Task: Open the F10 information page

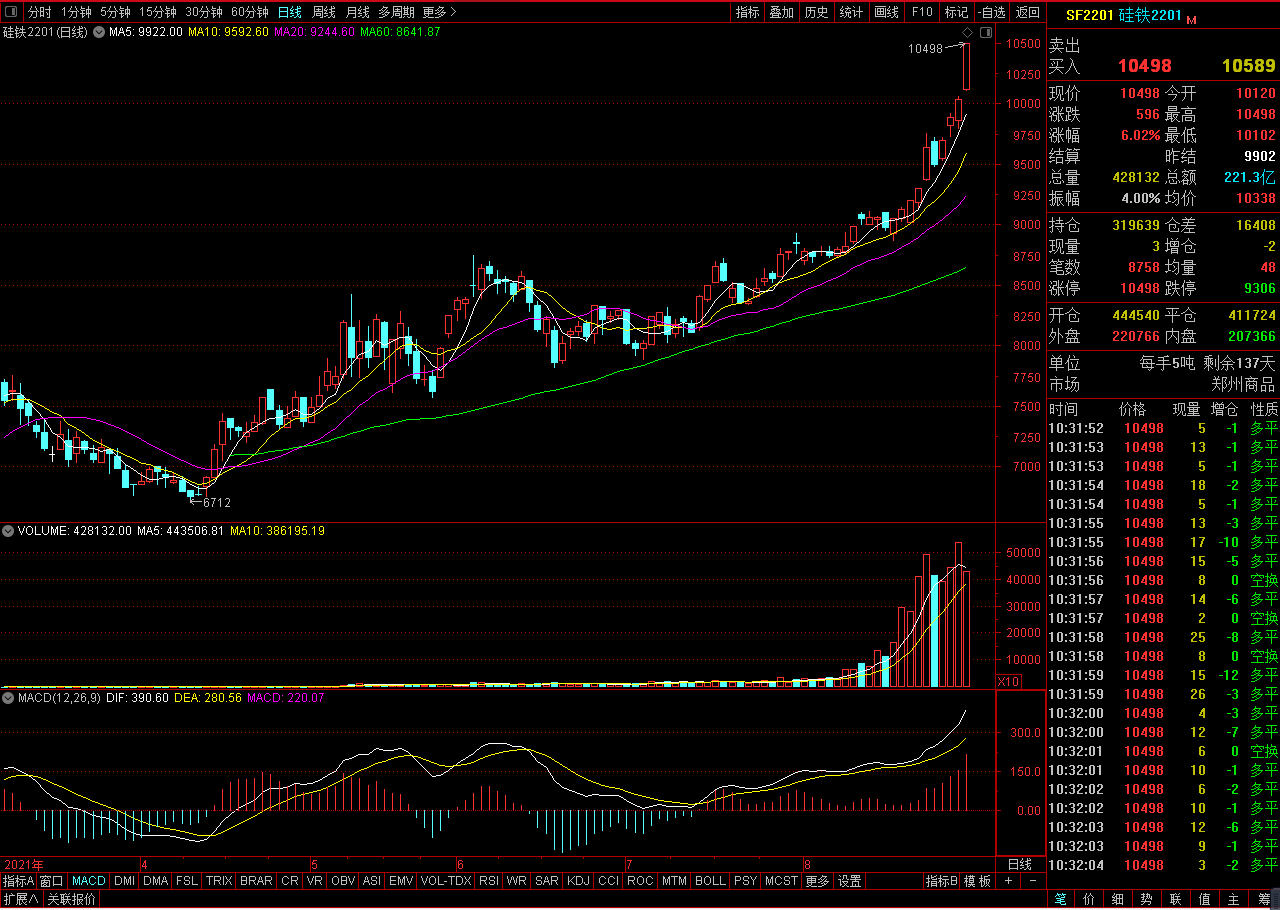Action: click(922, 12)
